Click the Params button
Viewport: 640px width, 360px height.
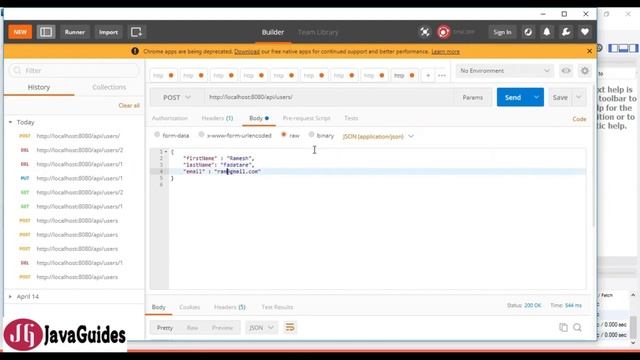[473, 98]
